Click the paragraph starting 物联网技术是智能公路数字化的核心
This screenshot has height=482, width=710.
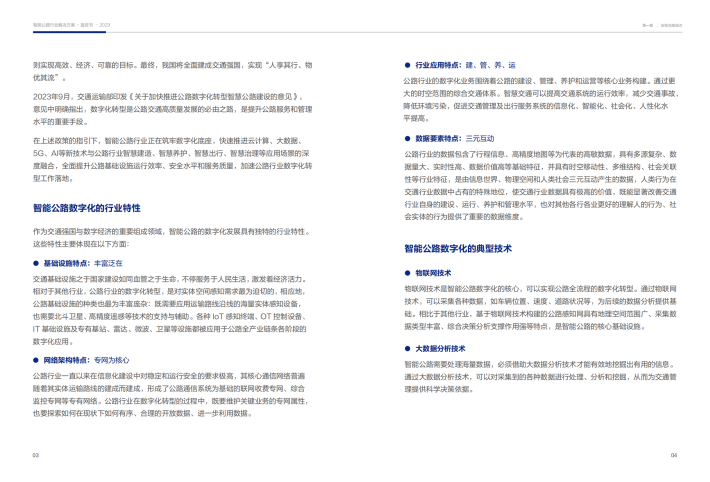pos(541,308)
